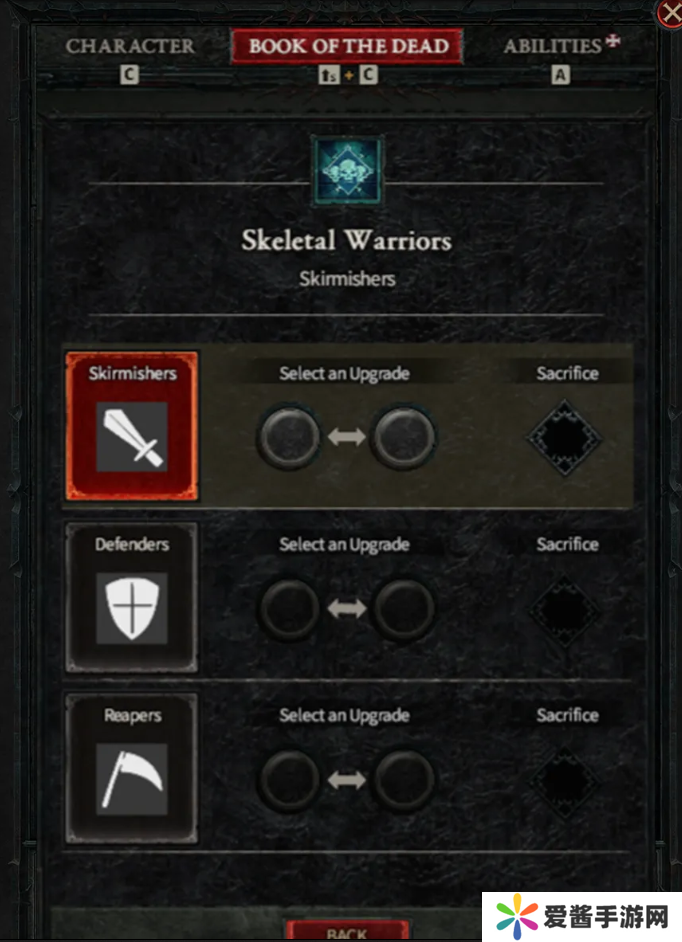682x942 pixels.
Task: Choose the left Defenders upgrade circle
Action: [x=289, y=609]
